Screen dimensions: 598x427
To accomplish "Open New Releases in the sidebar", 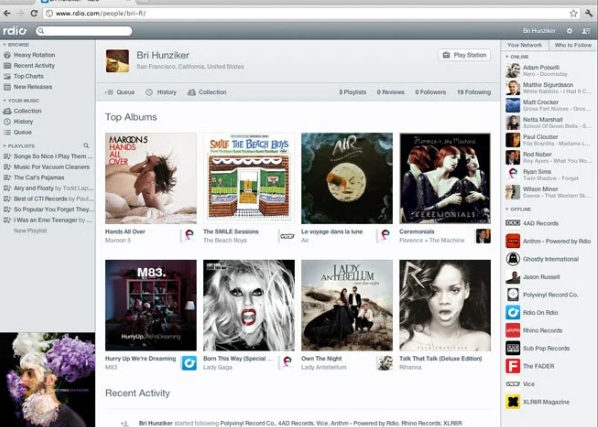I will click(28, 87).
